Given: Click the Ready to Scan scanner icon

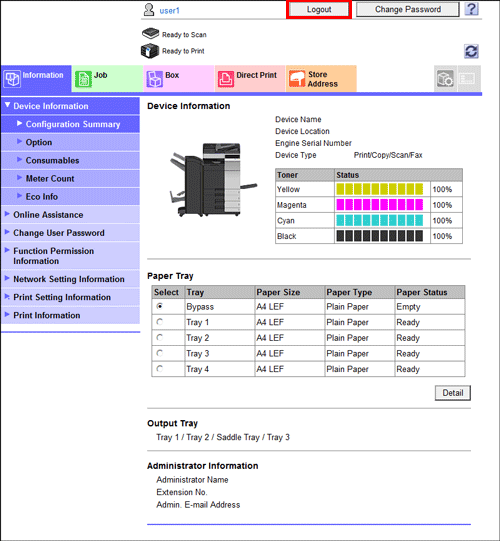Looking at the screenshot, I should (x=150, y=33).
